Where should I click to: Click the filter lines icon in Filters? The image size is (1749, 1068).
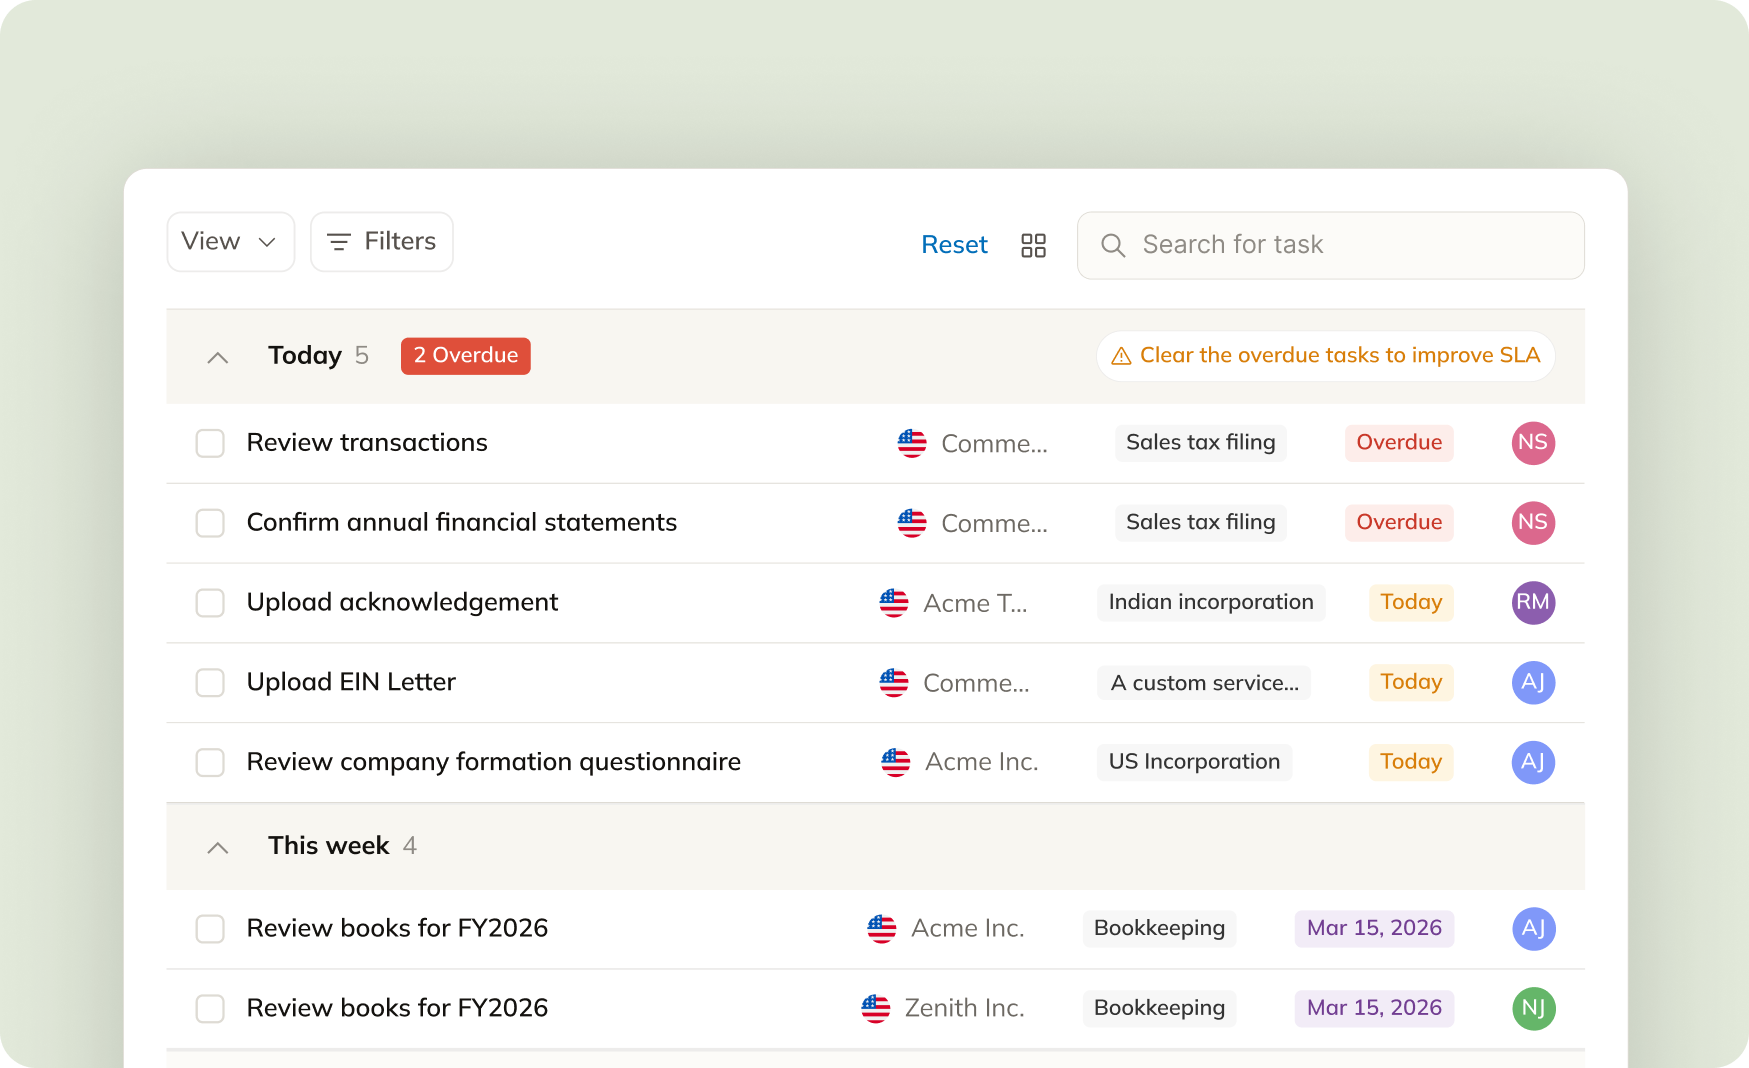click(x=339, y=242)
